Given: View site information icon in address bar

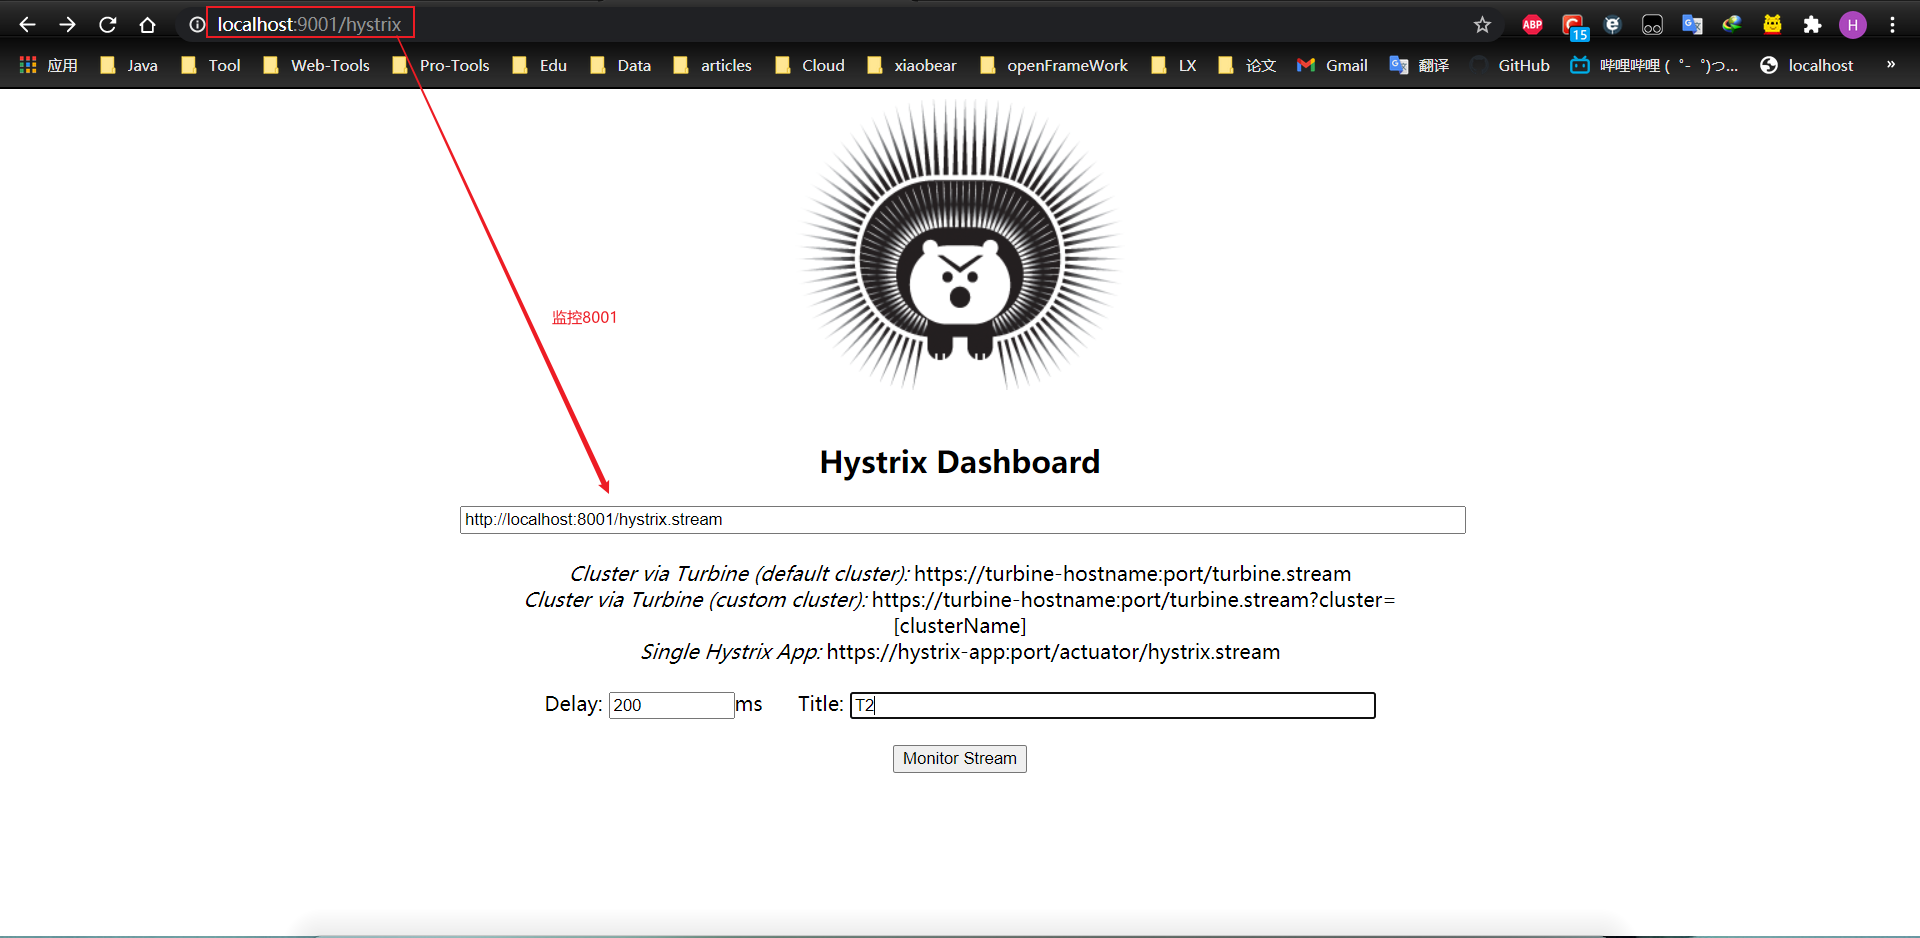Looking at the screenshot, I should (x=197, y=25).
